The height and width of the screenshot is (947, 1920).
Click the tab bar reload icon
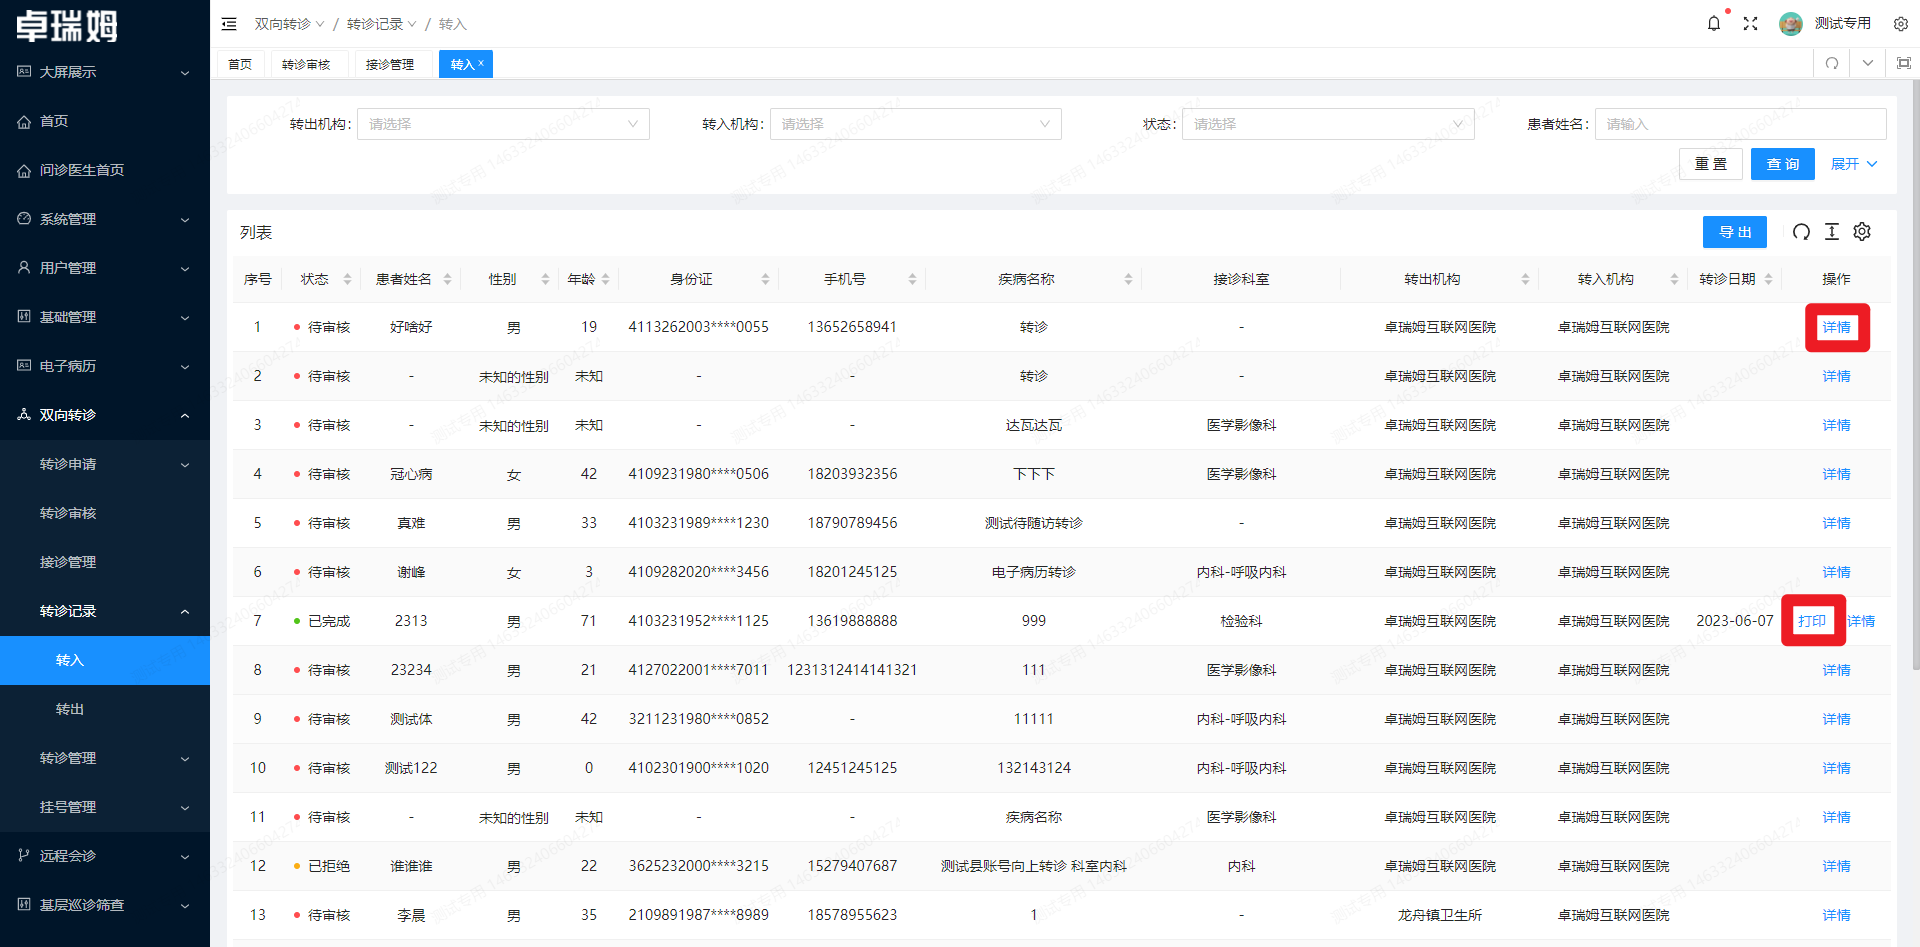[1832, 63]
